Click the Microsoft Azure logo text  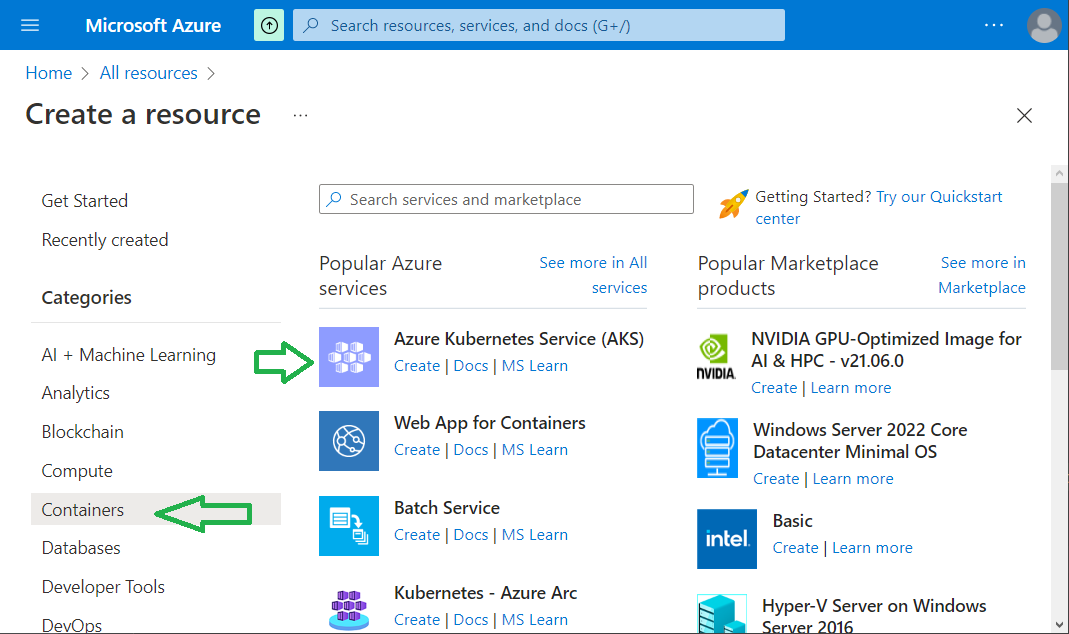coord(153,25)
